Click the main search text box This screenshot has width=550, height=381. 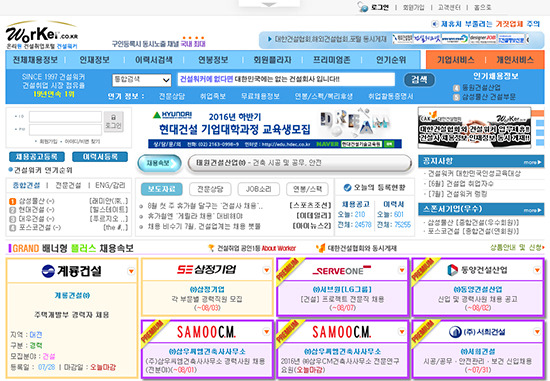(286, 79)
